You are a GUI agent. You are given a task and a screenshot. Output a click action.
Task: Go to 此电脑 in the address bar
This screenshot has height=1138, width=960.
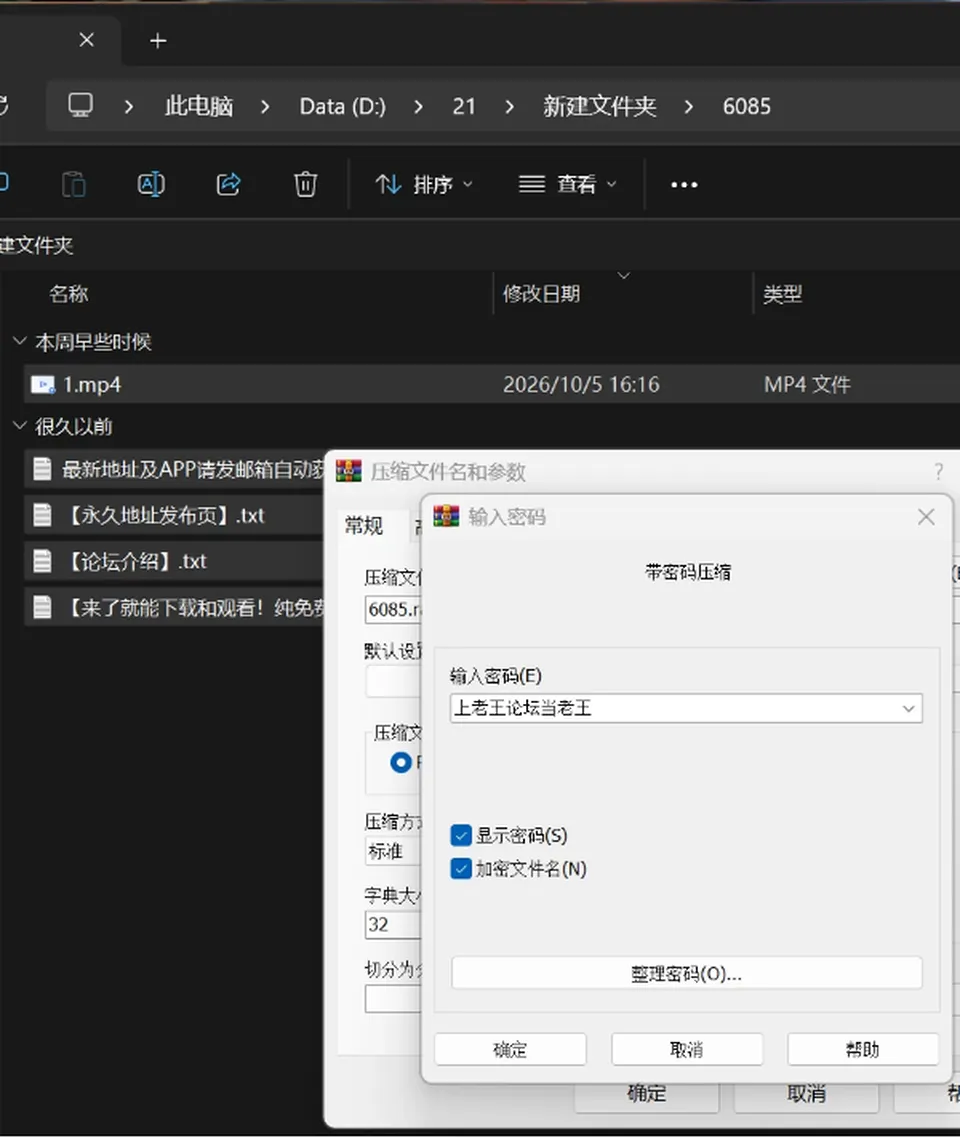[199, 107]
